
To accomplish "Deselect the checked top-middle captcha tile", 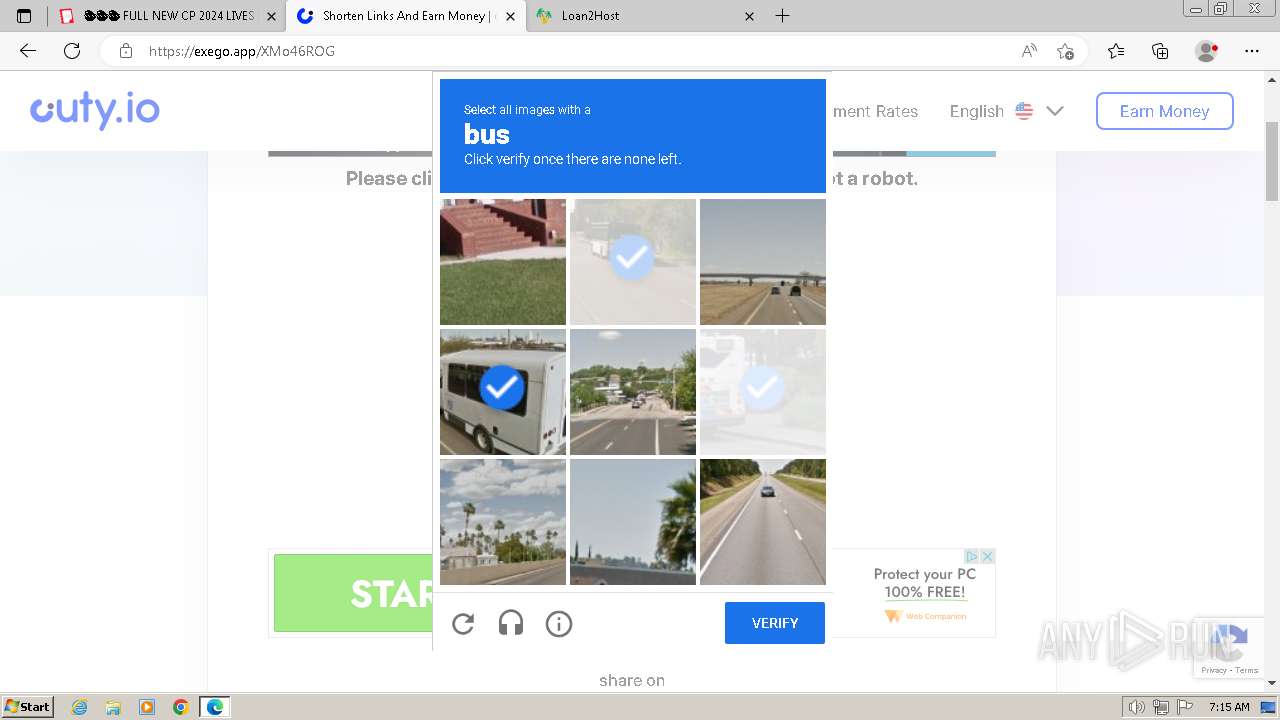I will point(633,262).
